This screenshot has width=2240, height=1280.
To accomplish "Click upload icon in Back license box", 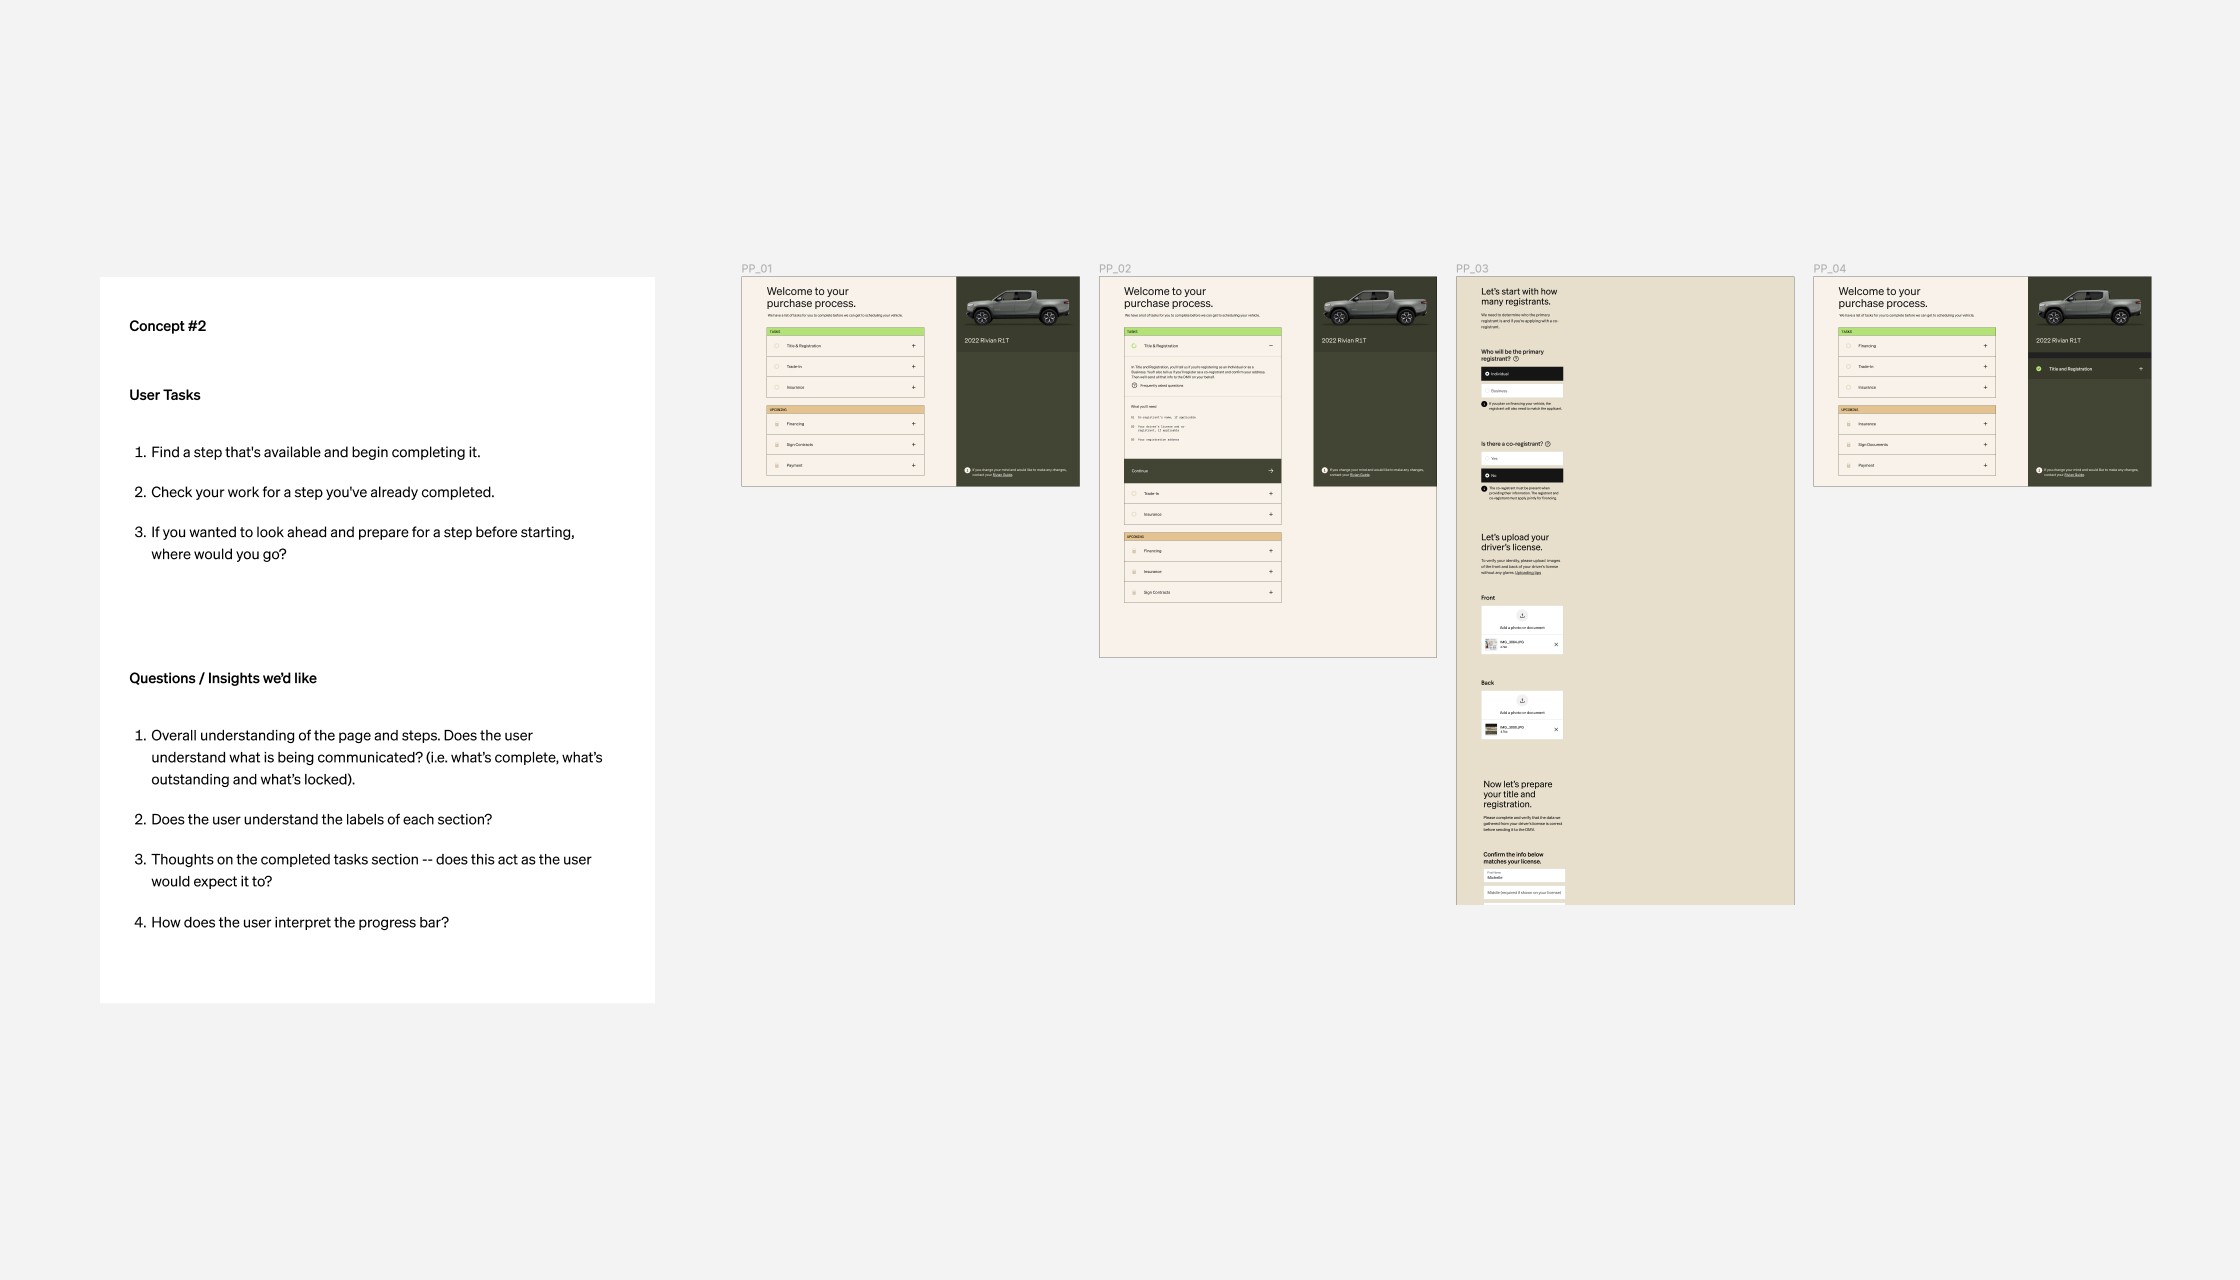I will point(1522,701).
